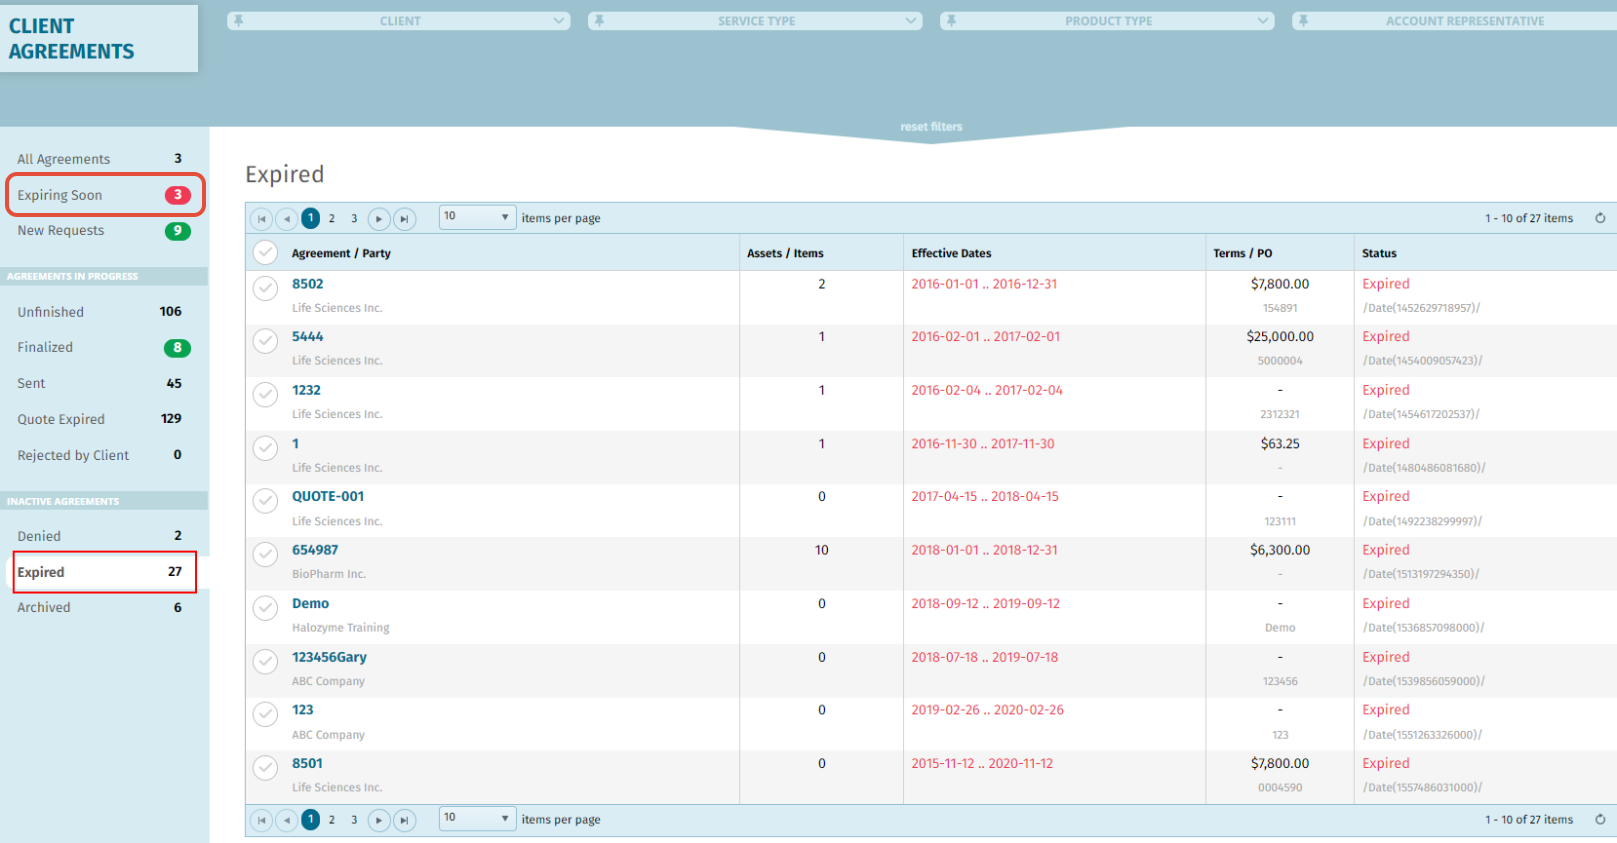Go to last page in top pager

coord(404,218)
